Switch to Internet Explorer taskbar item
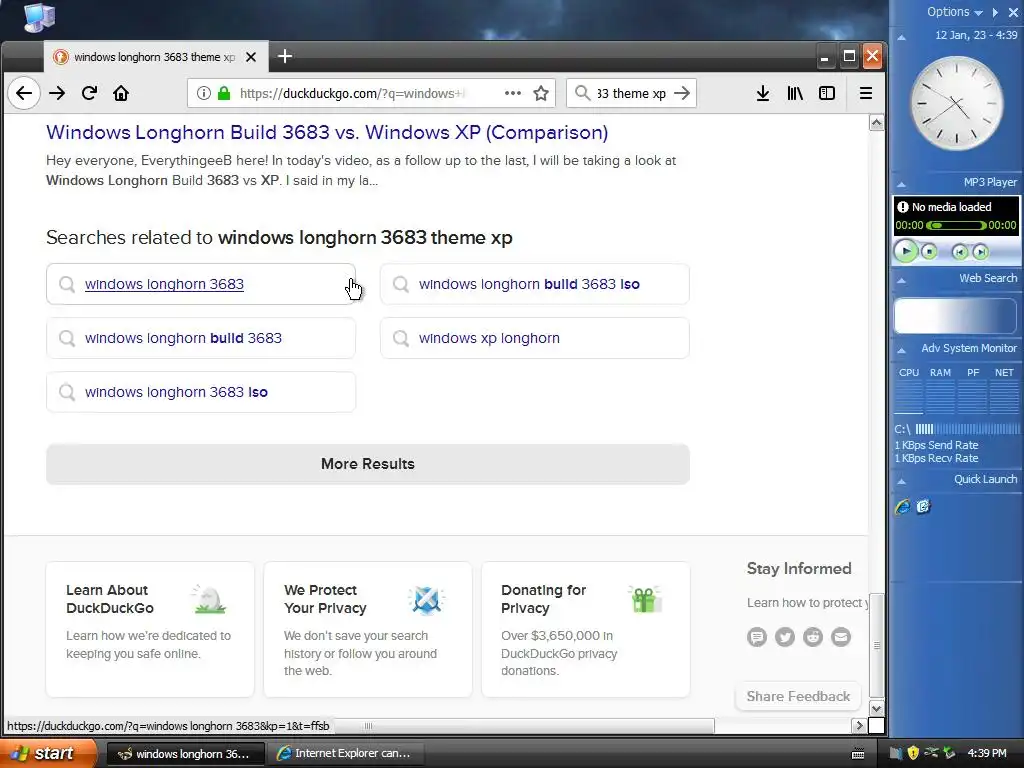 pyautogui.click(x=344, y=754)
